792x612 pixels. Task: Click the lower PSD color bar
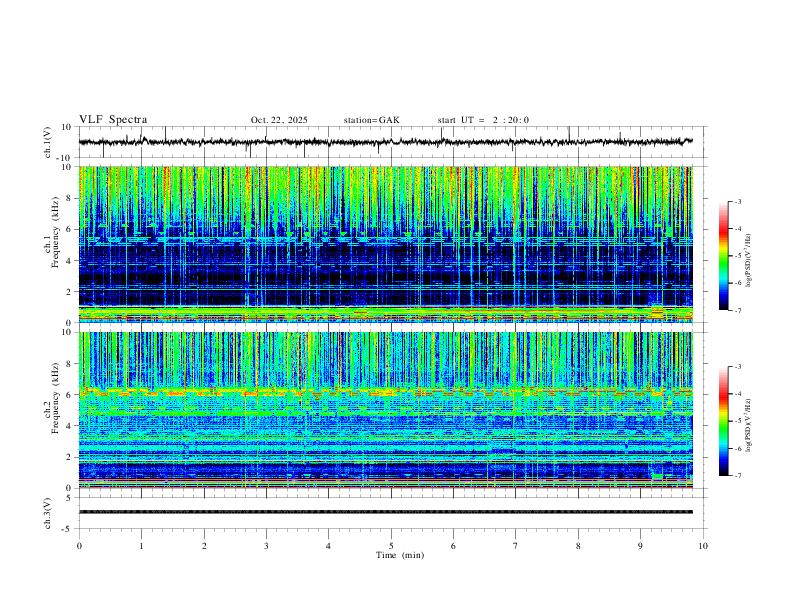click(x=723, y=421)
